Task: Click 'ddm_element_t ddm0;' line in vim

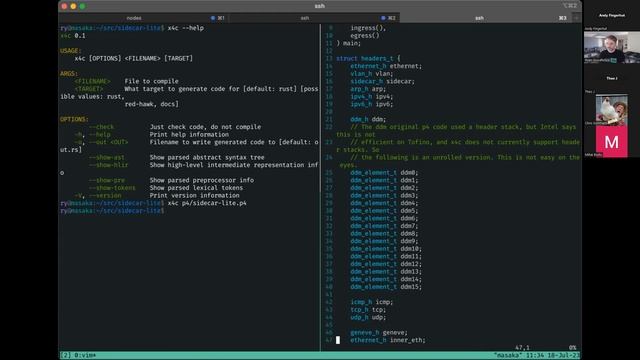Action: 384,173
